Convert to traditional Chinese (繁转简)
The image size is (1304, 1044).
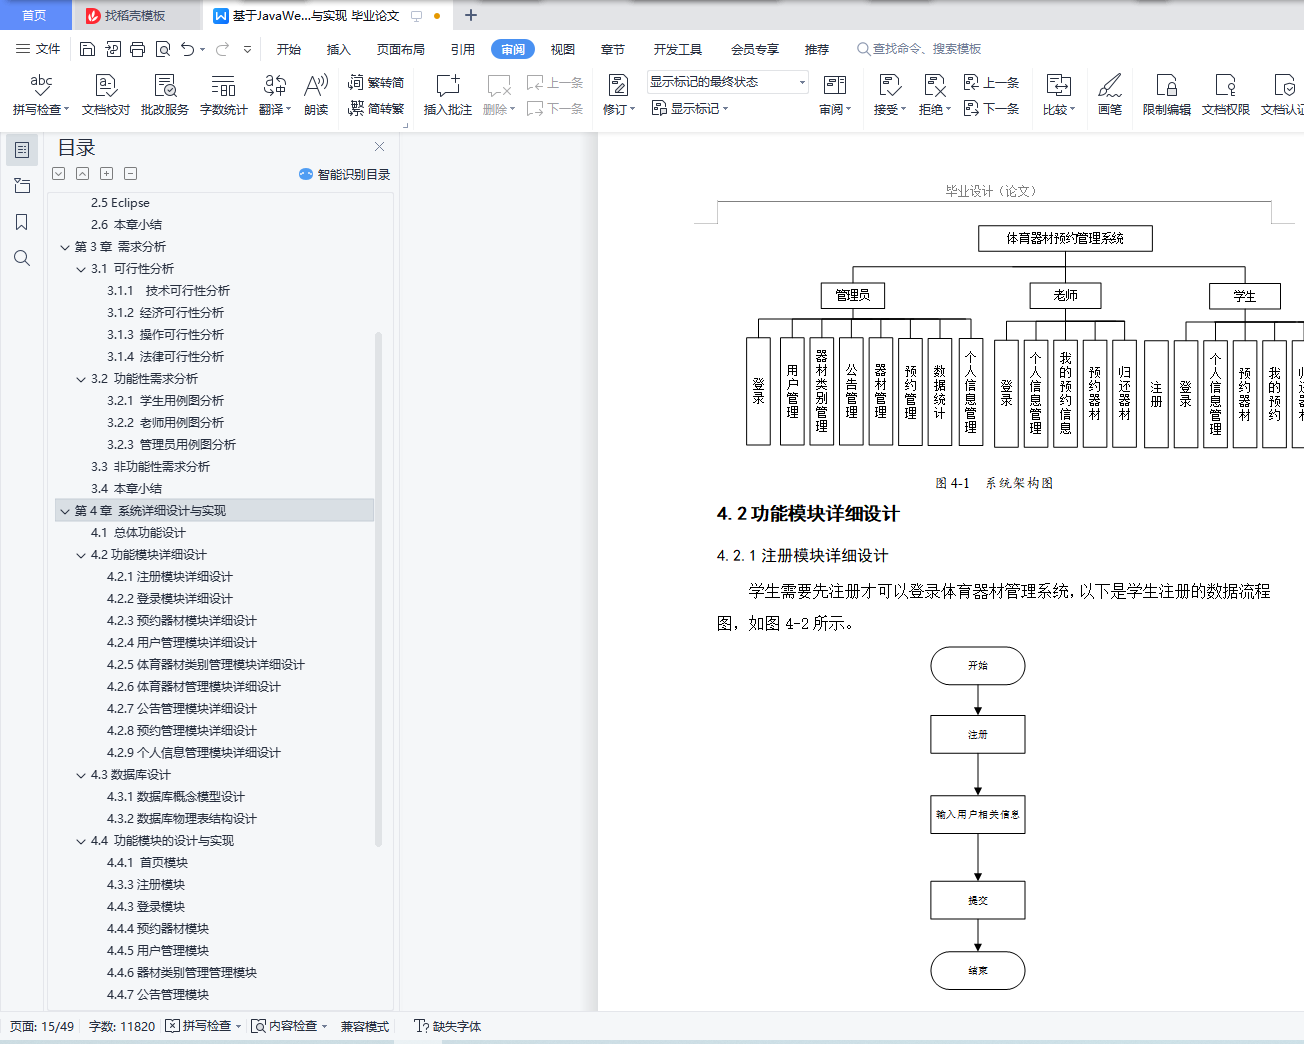(376, 83)
